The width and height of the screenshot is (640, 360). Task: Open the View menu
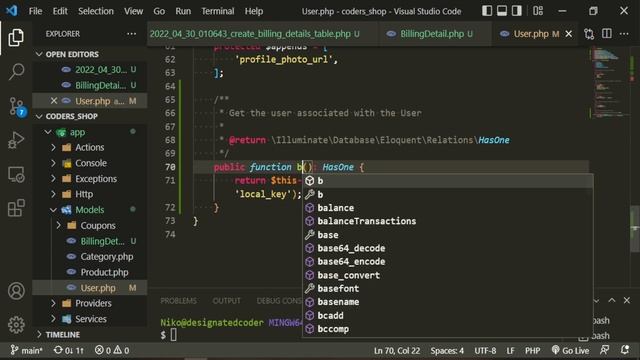point(133,11)
